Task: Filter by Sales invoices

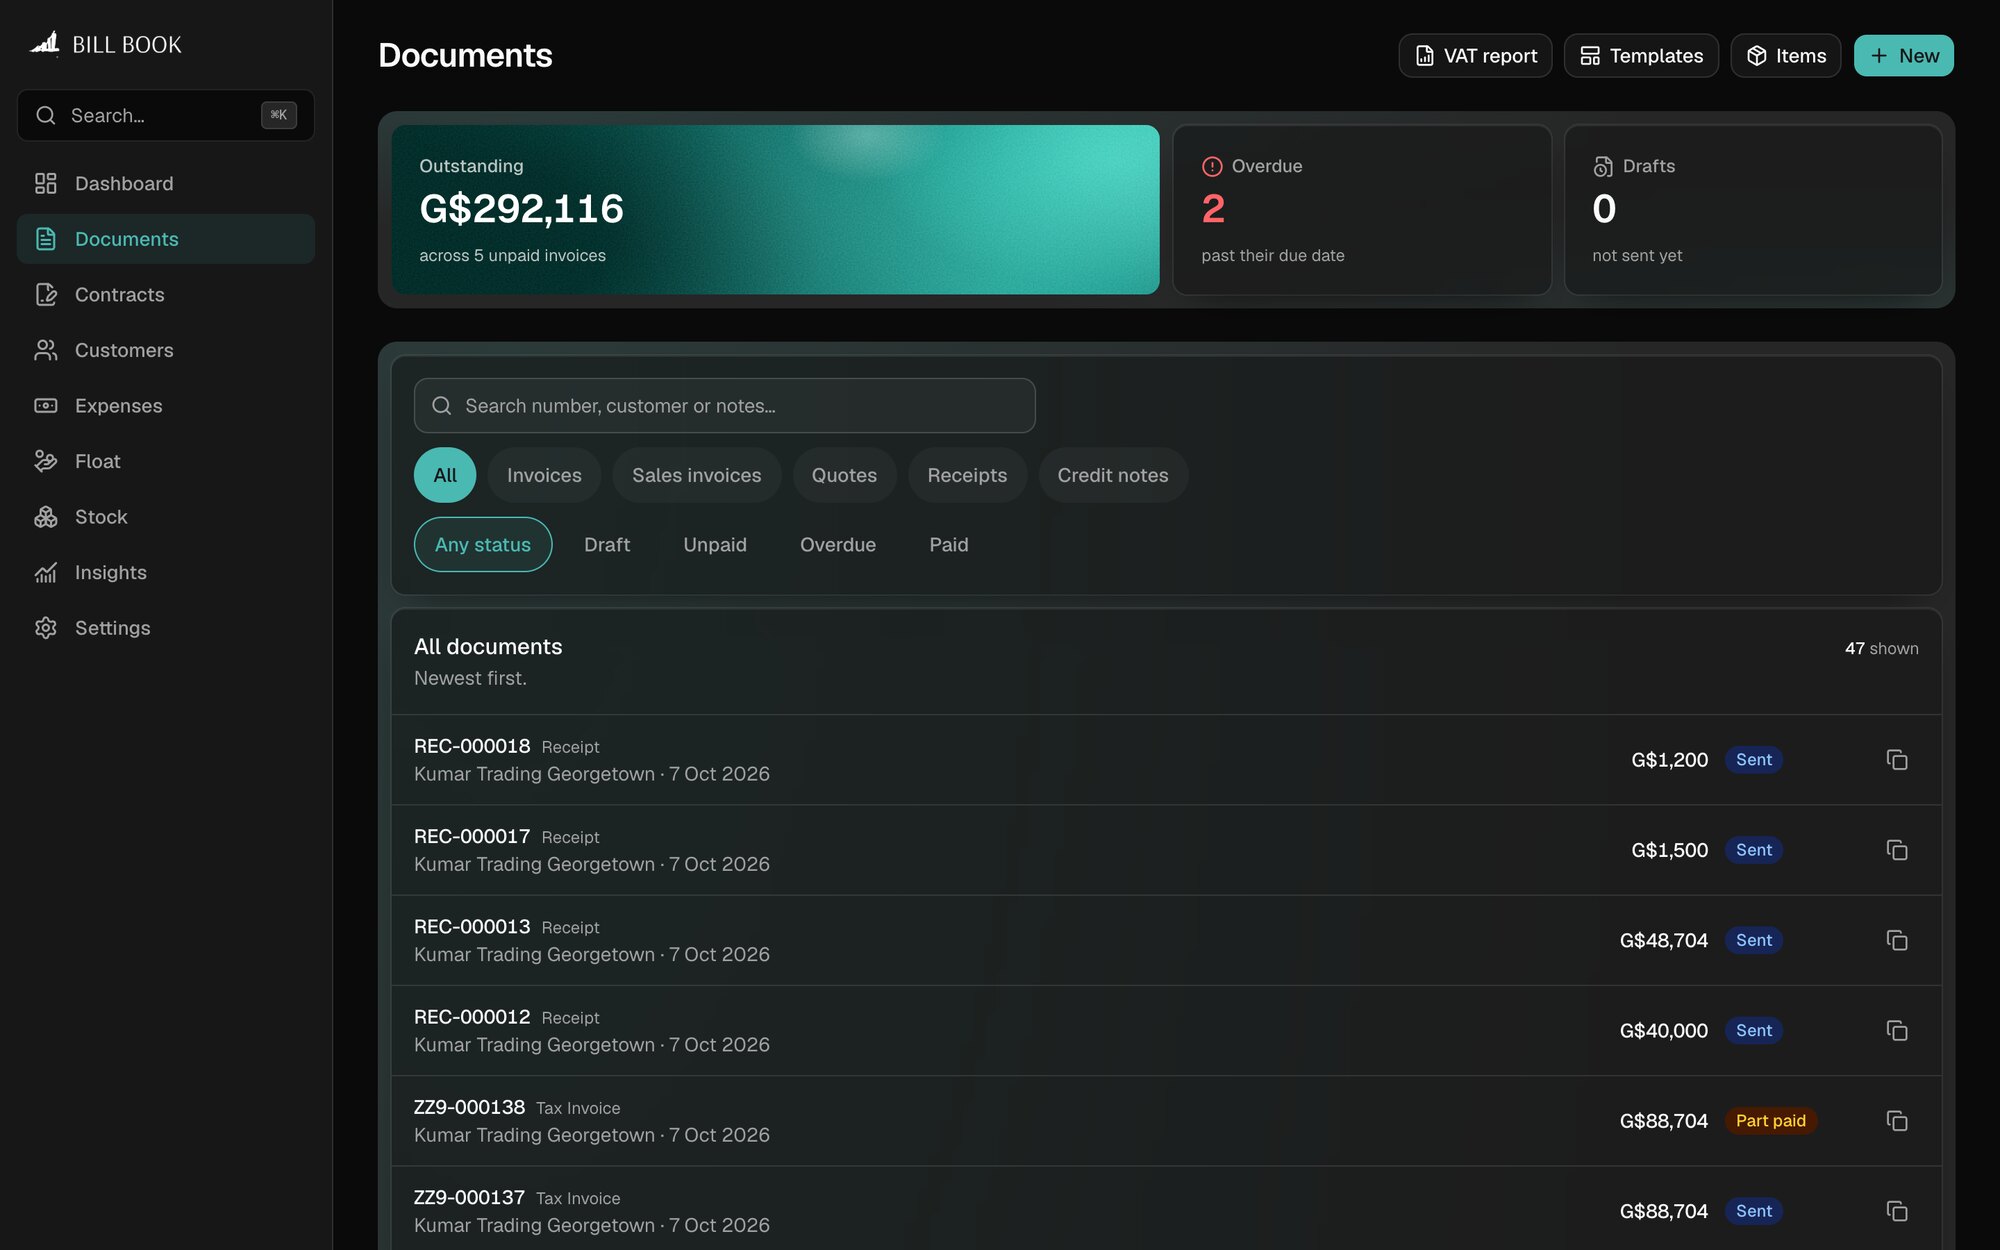Action: point(696,475)
